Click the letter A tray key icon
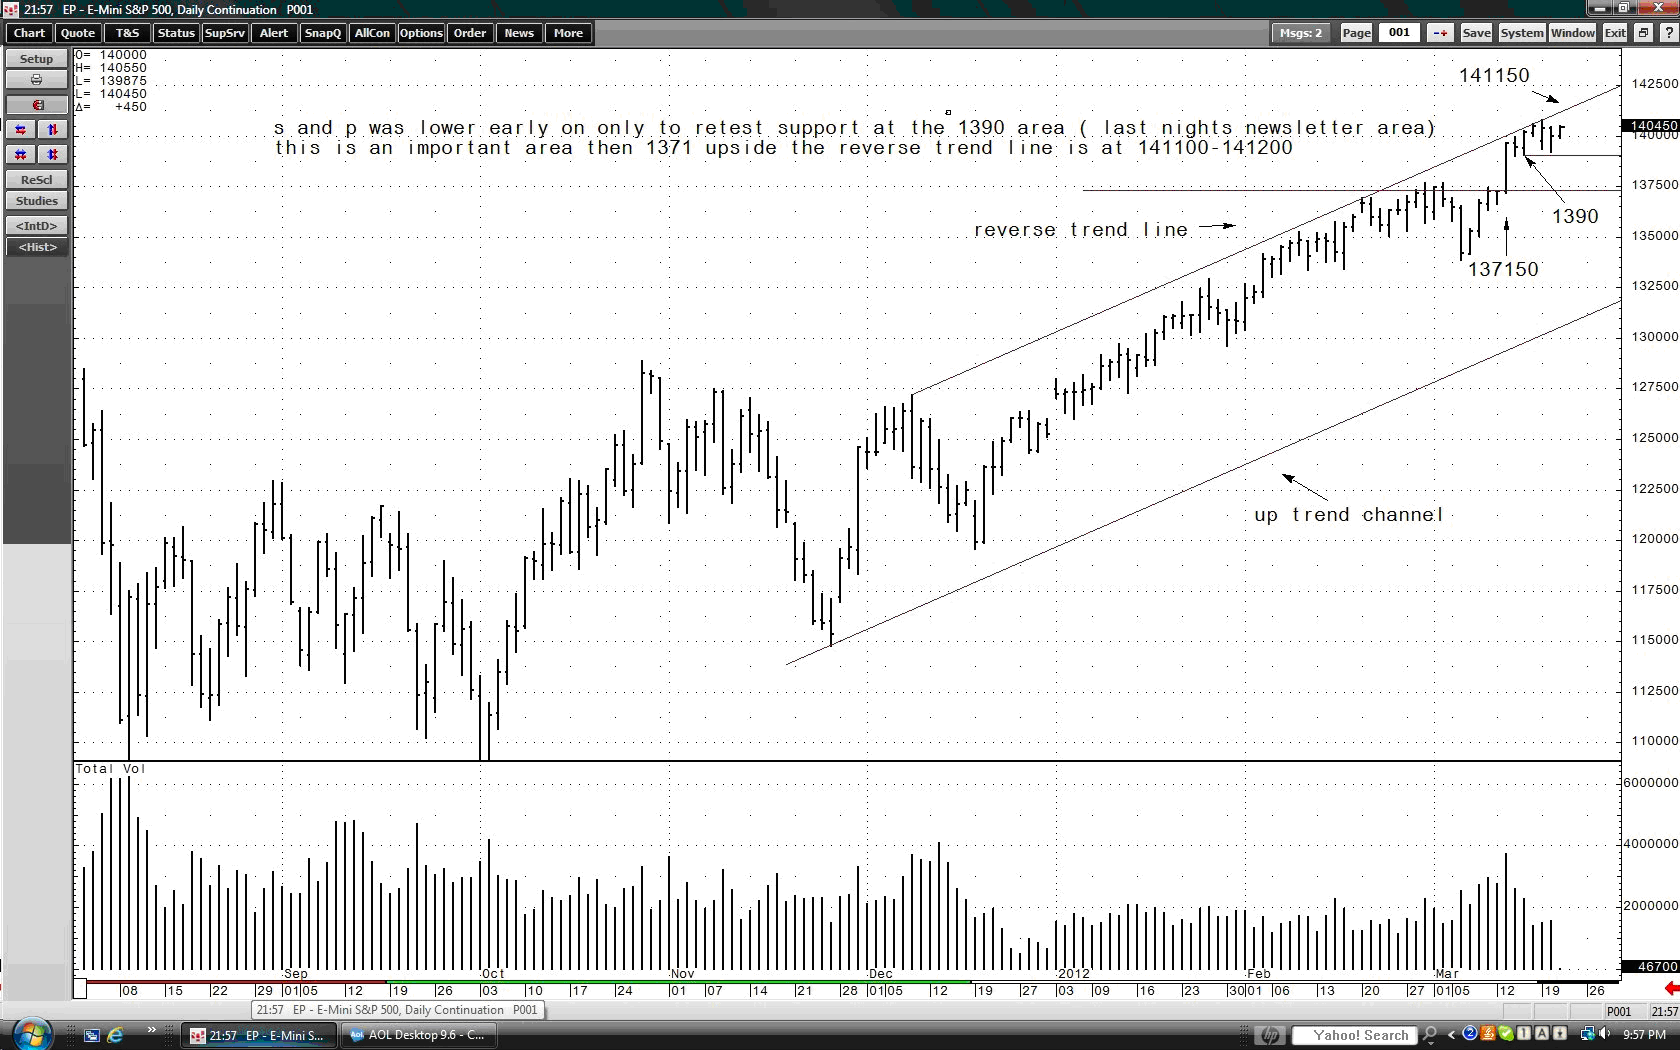 pos(1542,1034)
